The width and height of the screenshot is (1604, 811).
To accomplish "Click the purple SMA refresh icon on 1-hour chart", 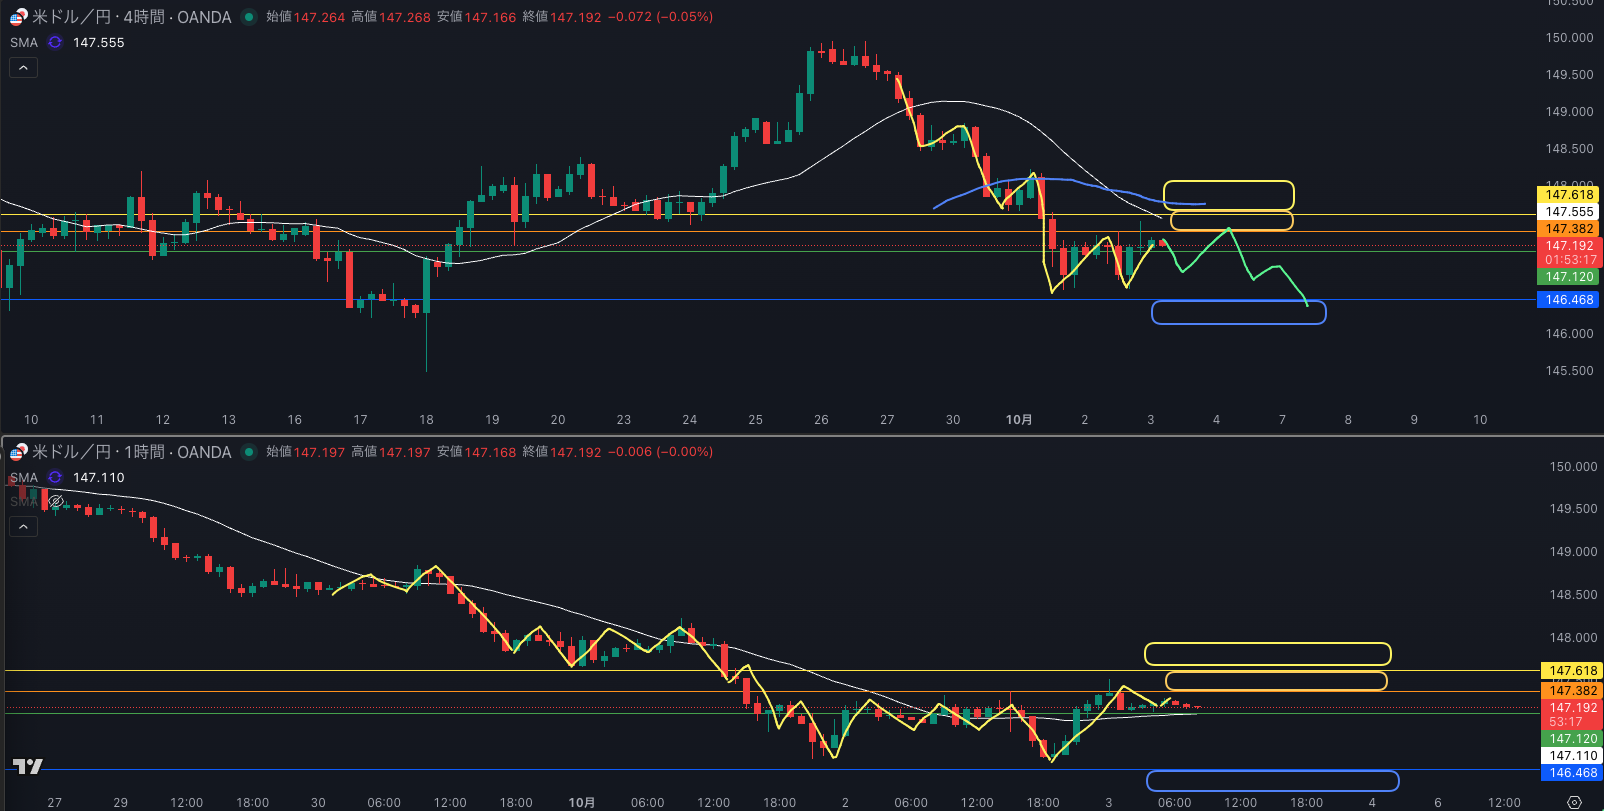I will (55, 477).
